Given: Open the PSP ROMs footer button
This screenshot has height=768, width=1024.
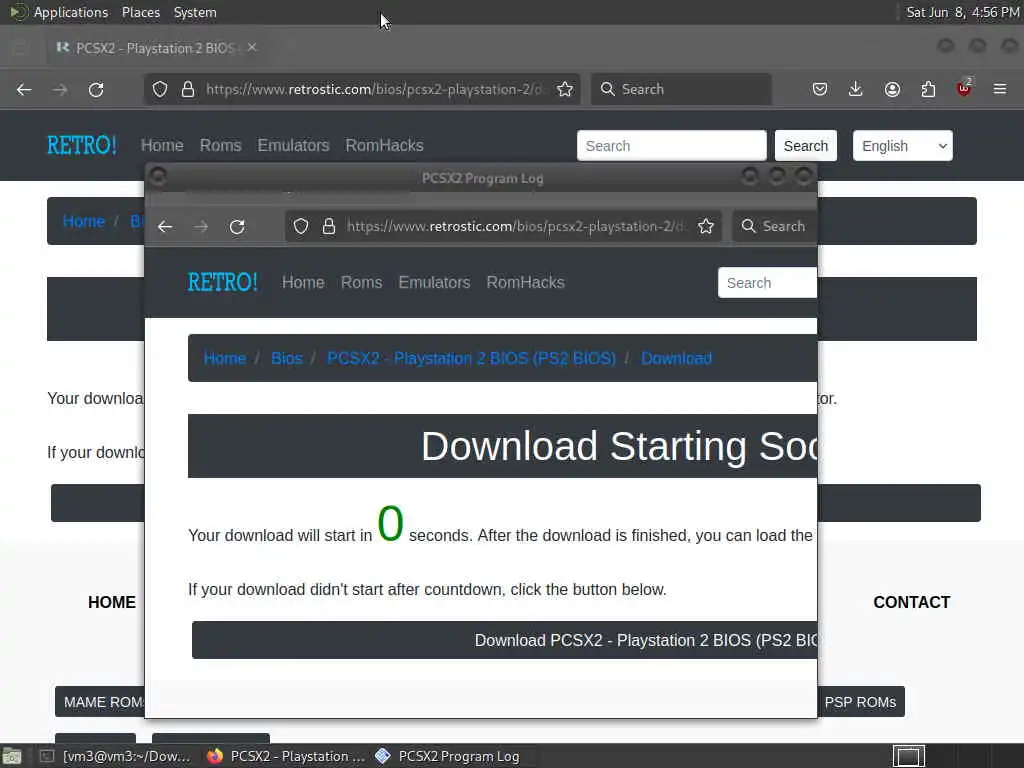Looking at the screenshot, I should coord(861,701).
